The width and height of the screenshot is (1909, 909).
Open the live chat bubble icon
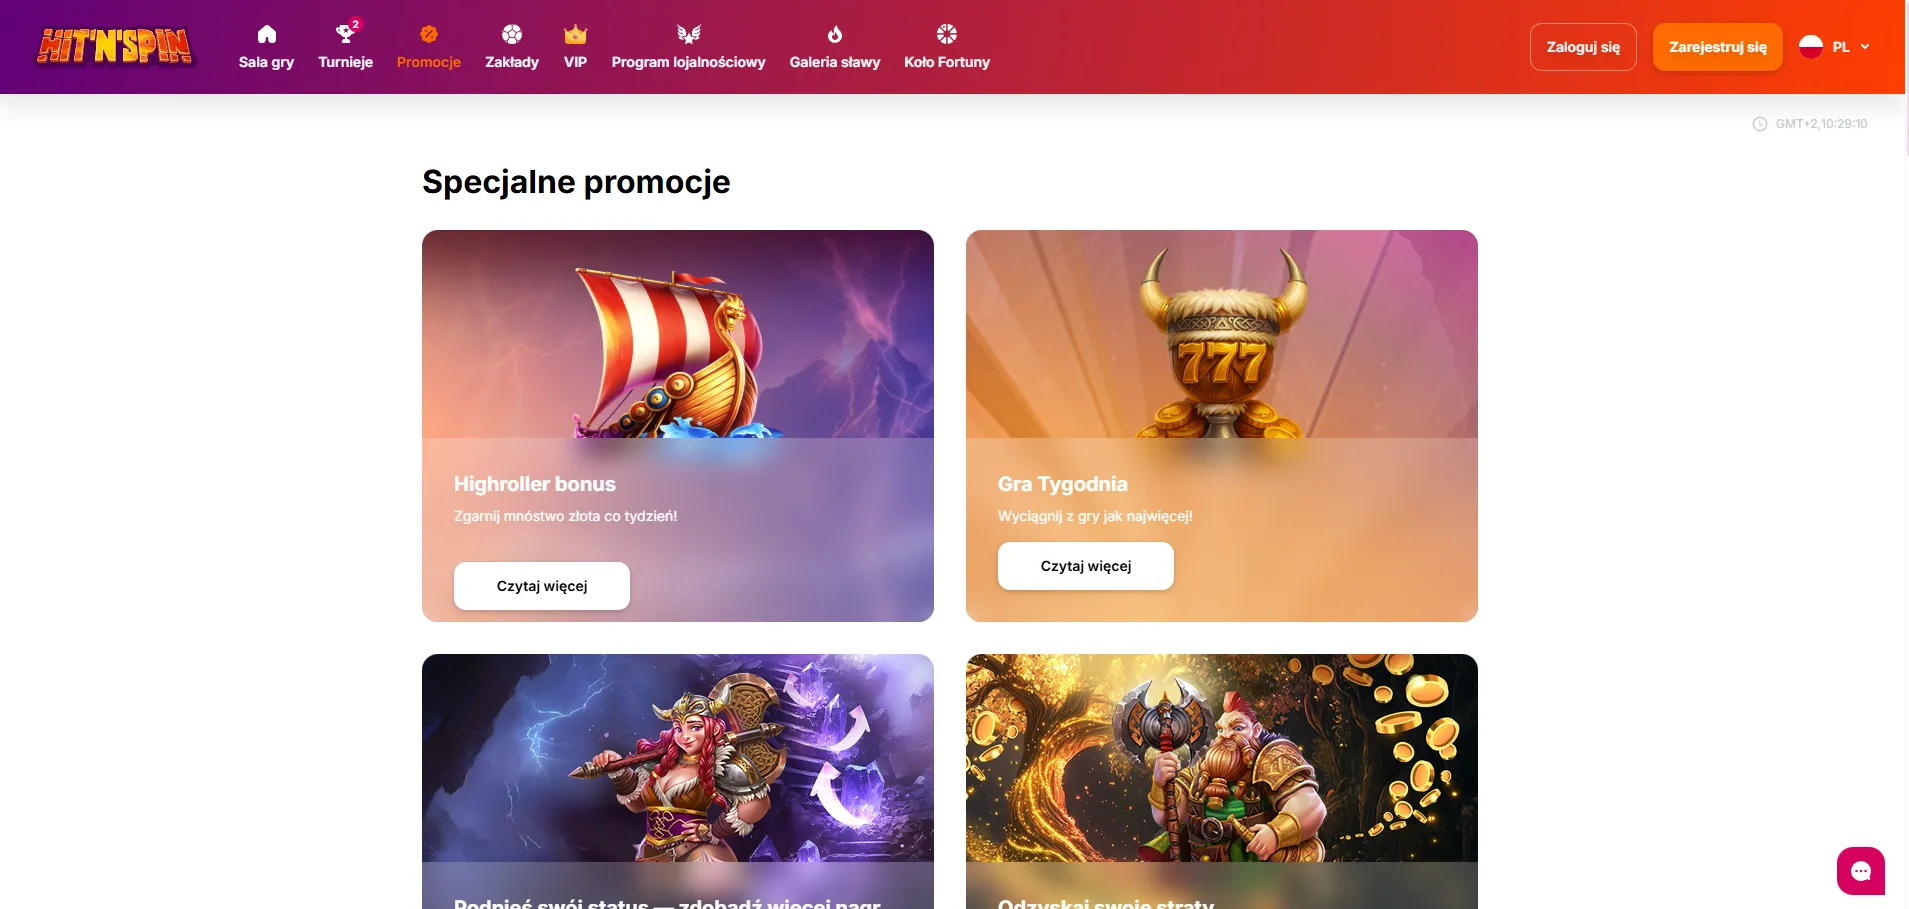(1861, 871)
